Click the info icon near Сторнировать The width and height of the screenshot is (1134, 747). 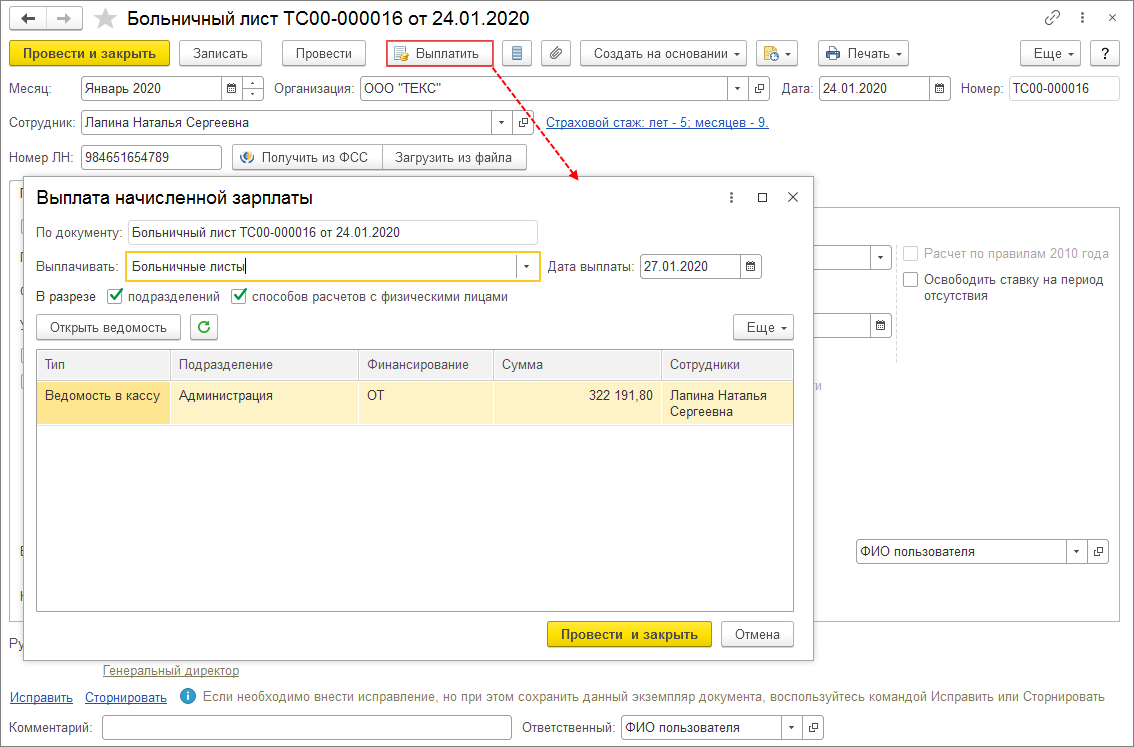[187, 696]
